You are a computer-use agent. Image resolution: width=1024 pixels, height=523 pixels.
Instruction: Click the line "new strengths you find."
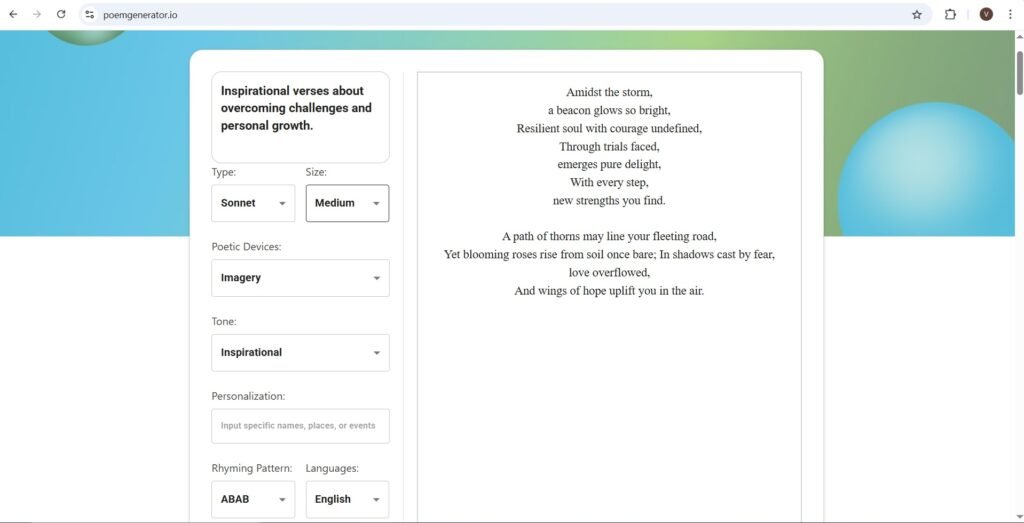(x=609, y=200)
